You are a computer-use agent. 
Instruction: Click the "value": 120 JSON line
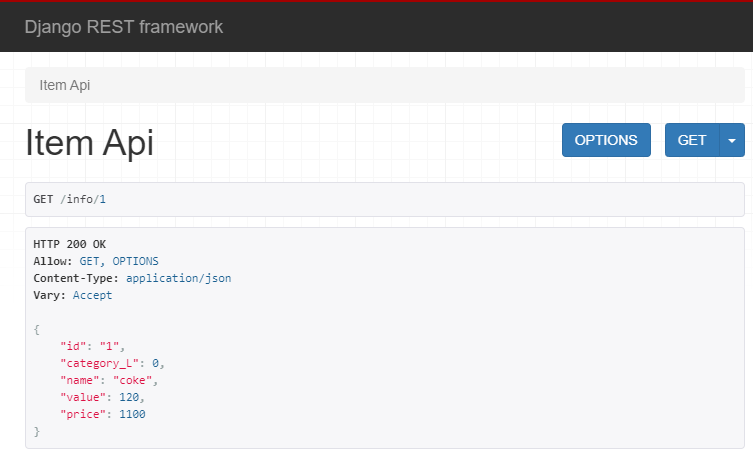point(102,397)
